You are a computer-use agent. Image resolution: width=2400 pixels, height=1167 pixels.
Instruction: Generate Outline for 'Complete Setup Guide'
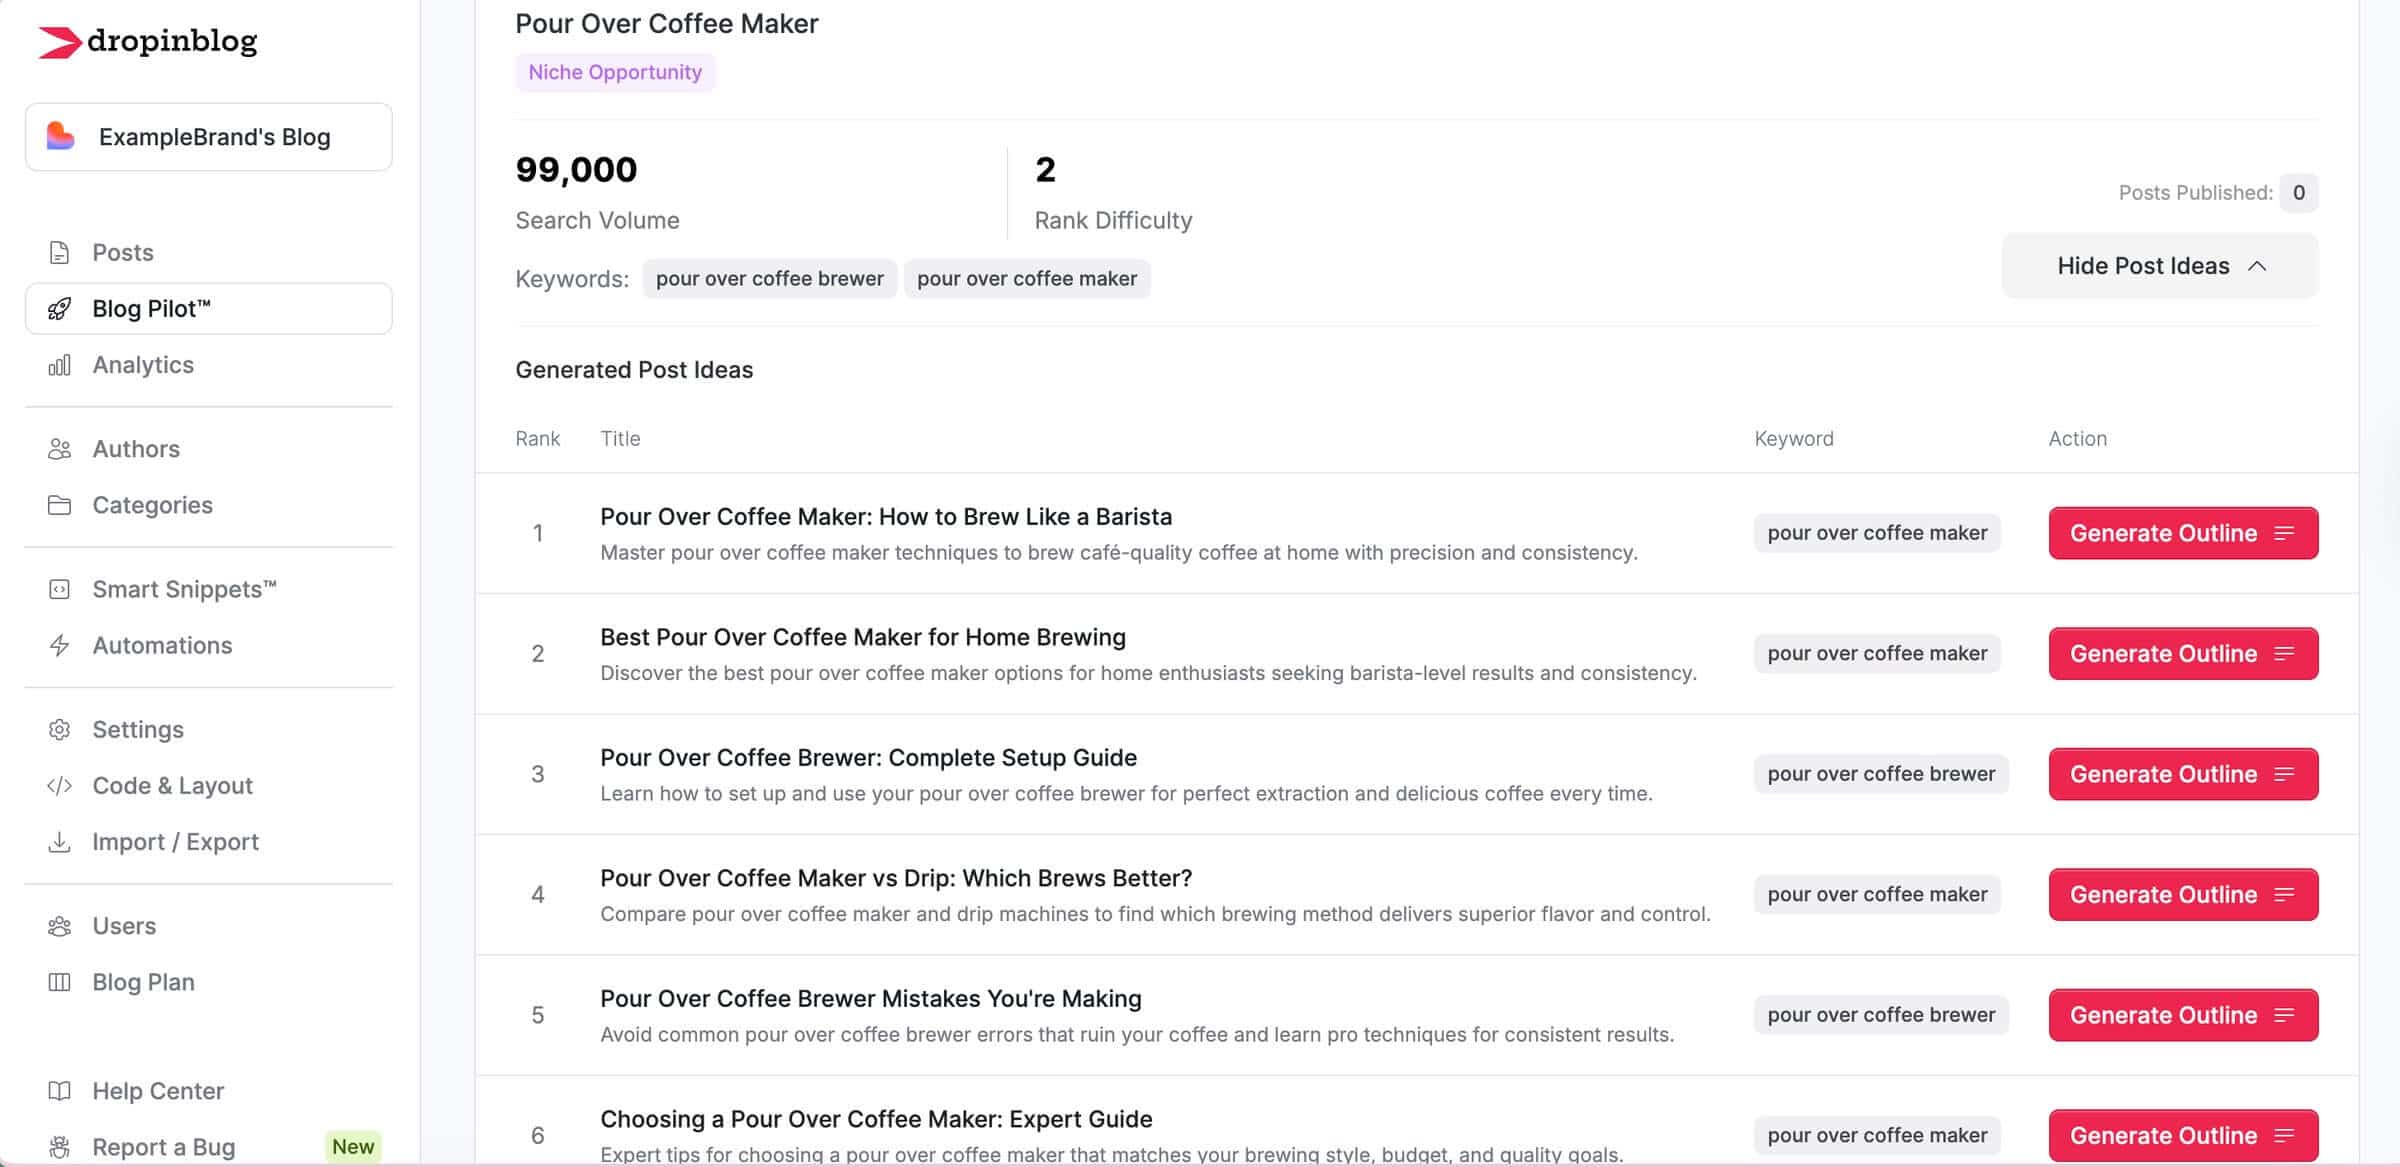2183,774
